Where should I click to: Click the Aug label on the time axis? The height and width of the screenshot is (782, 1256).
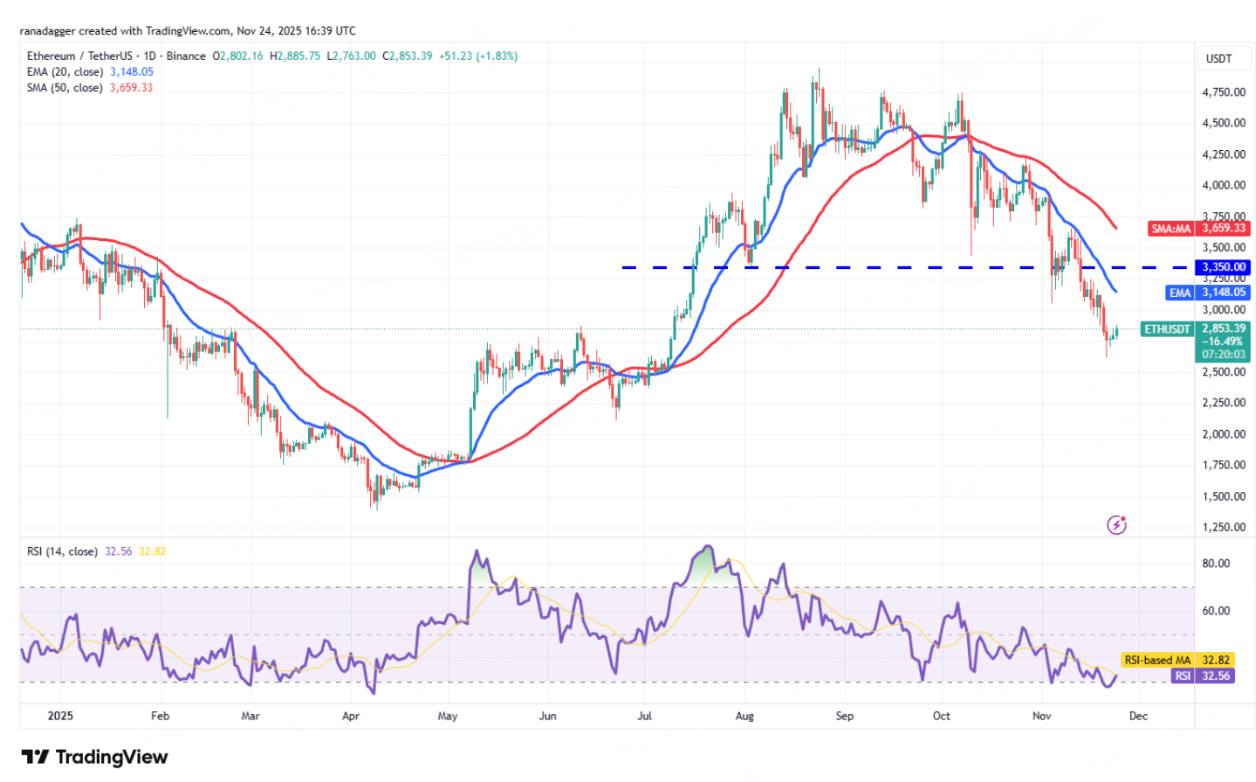744,717
